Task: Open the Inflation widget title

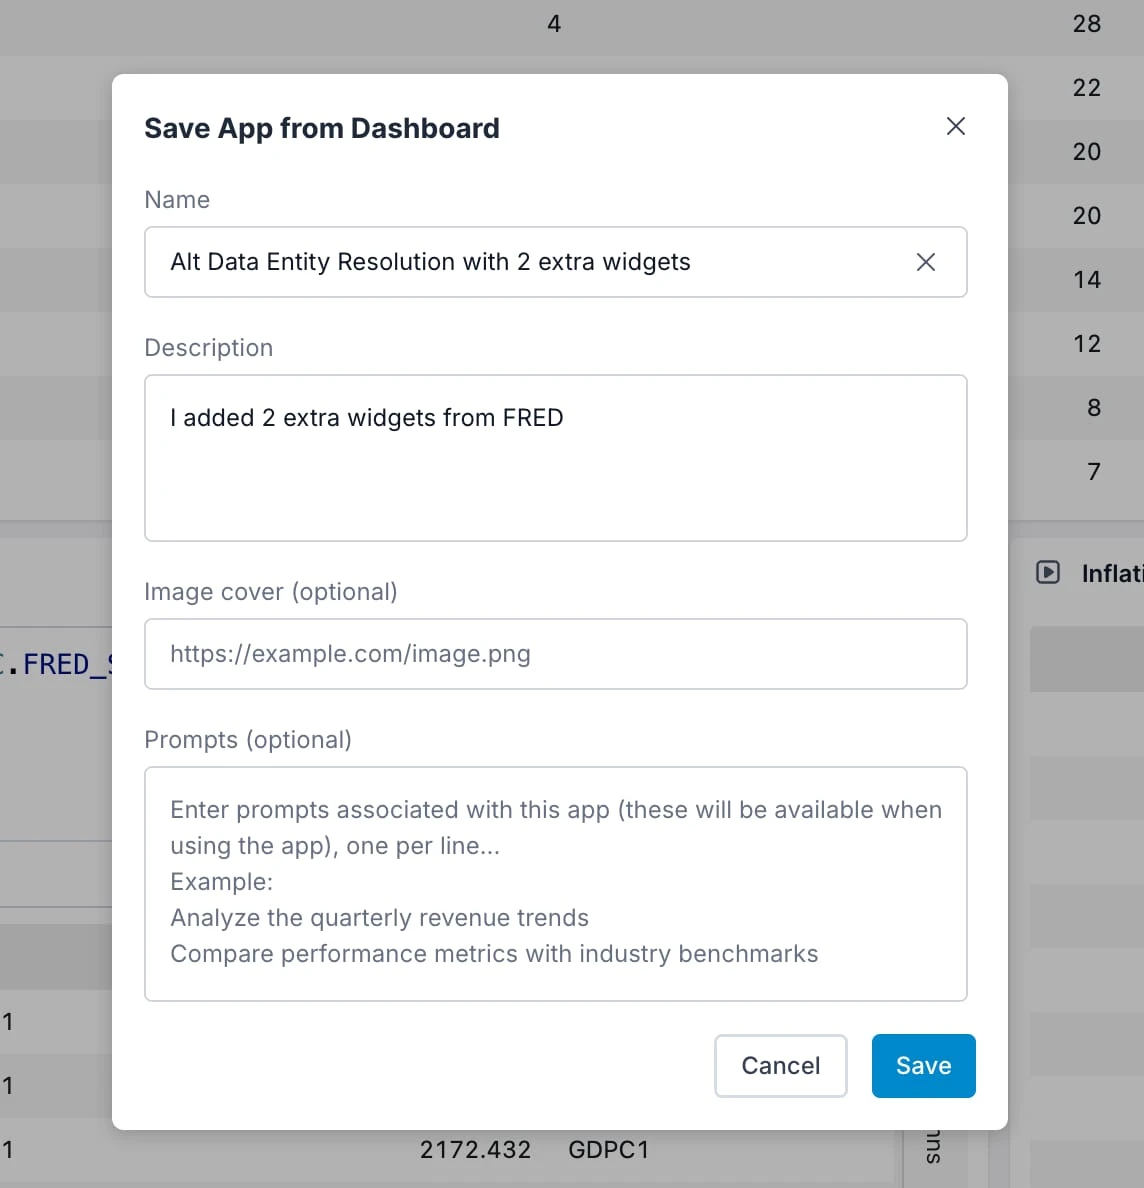Action: 1110,573
